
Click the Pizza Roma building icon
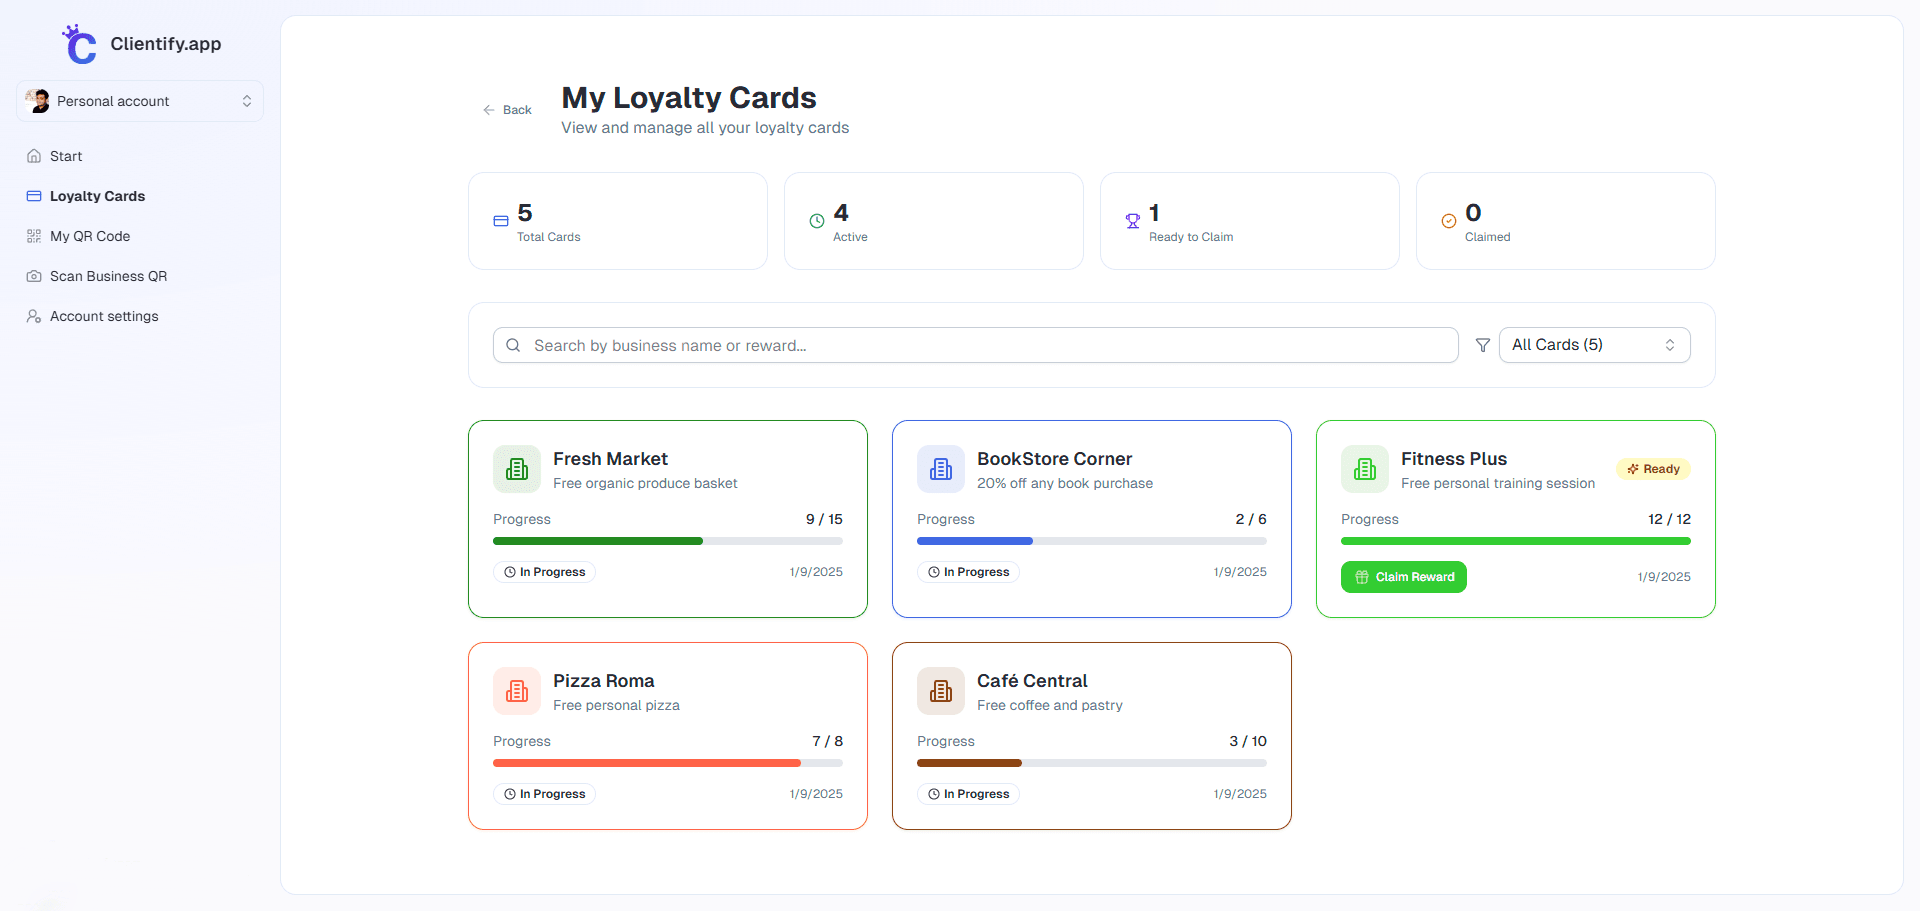coord(517,691)
